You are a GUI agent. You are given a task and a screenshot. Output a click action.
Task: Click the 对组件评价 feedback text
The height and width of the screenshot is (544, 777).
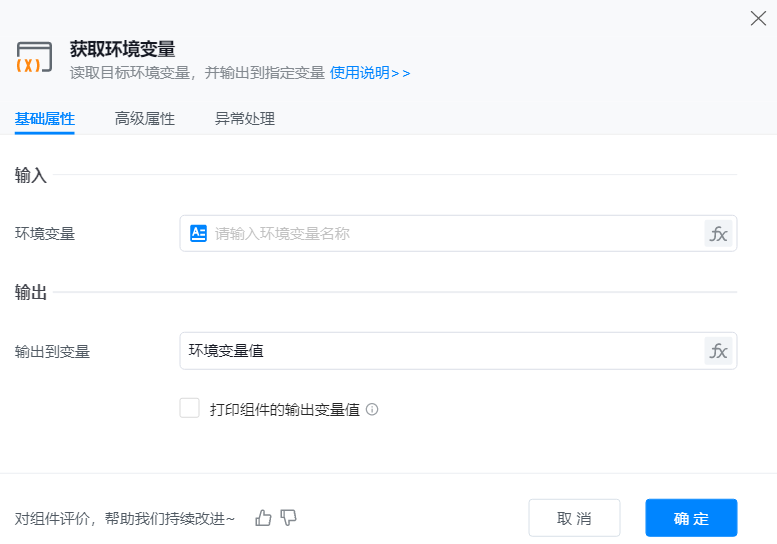[125, 518]
